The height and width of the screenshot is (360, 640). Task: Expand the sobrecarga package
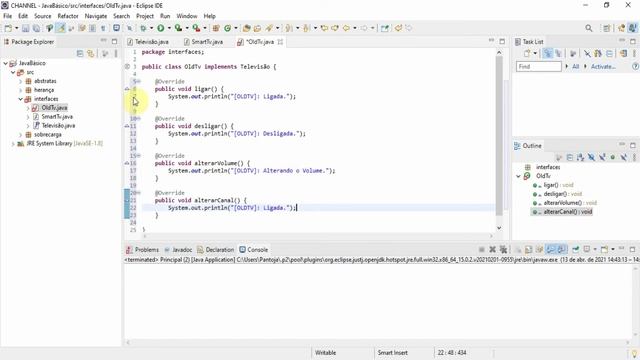tap(20, 135)
